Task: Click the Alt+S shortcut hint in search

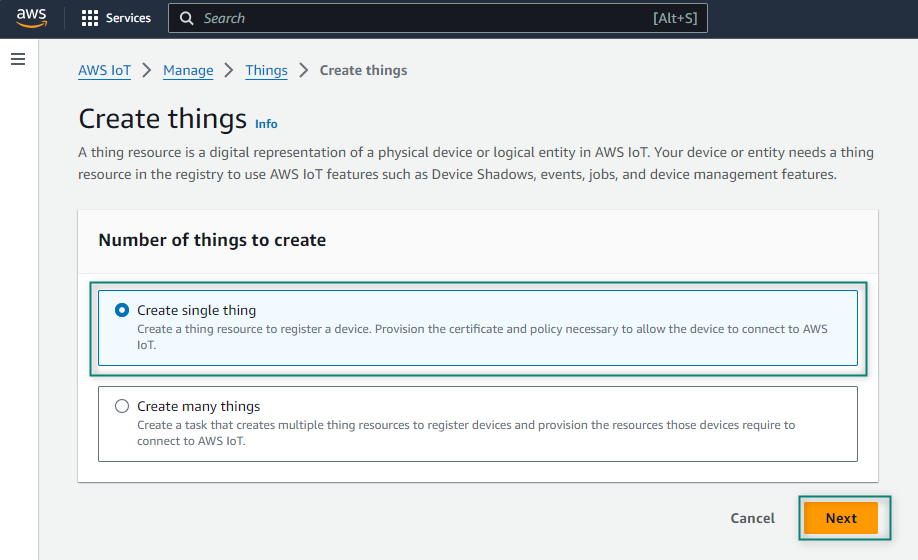Action: pyautogui.click(x=674, y=18)
